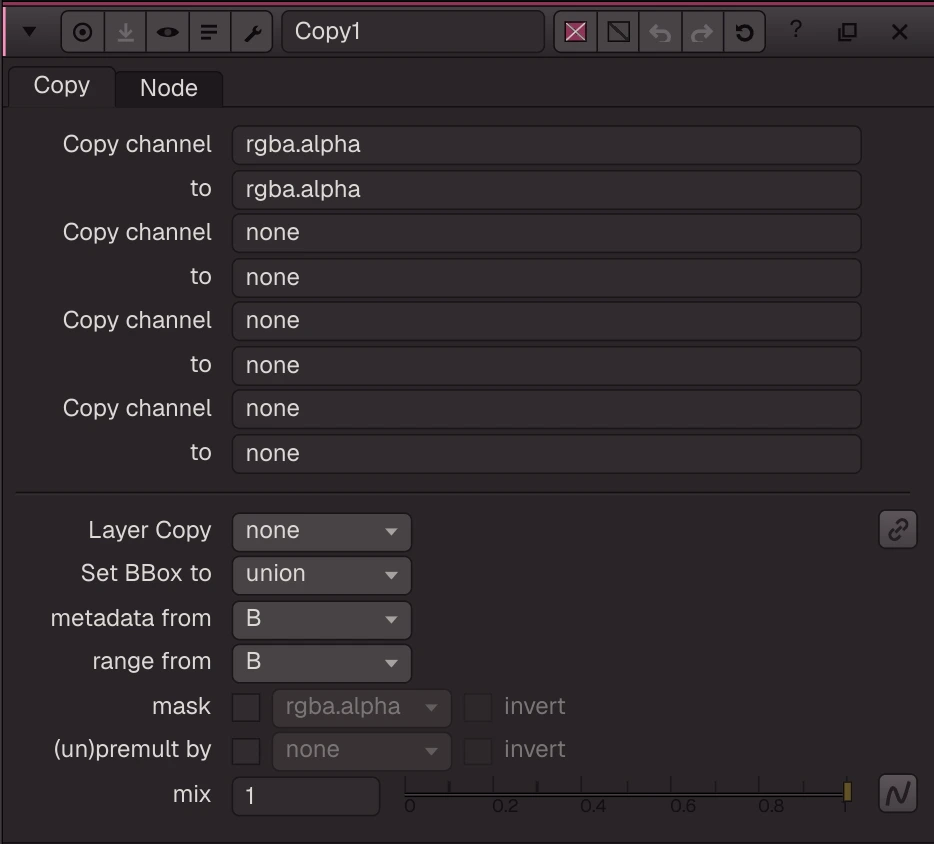Open the wrench edit-knobs icon
The width and height of the screenshot is (934, 844).
coord(251,32)
